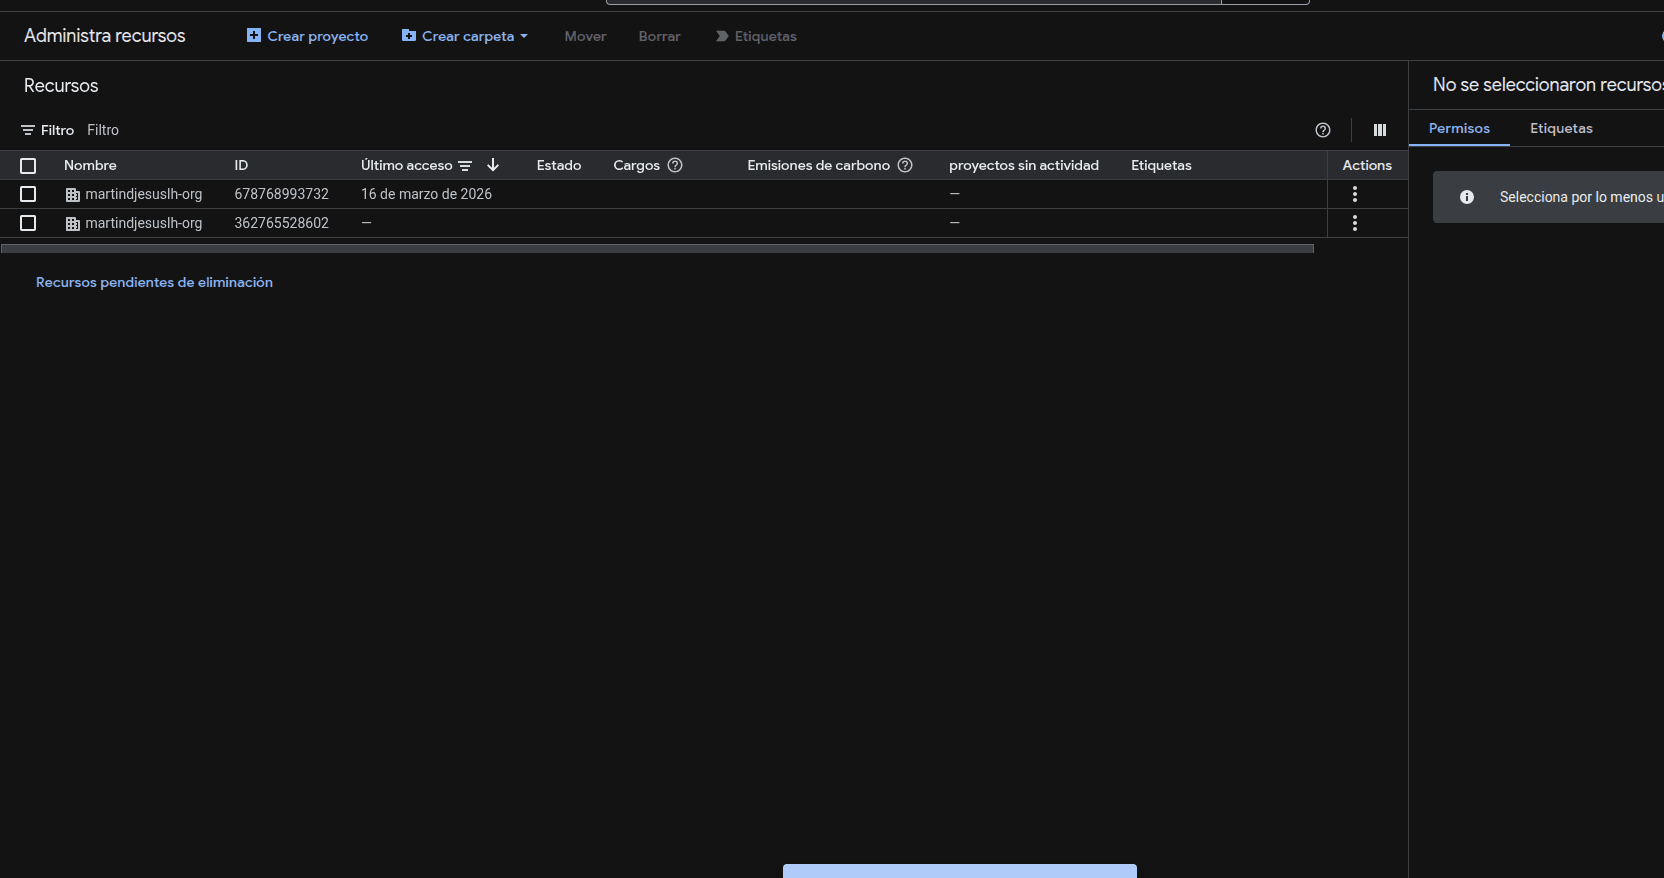Screen dimensions: 1664x878
Task: Open actions menu for ID 678768993732
Action: tap(1355, 194)
